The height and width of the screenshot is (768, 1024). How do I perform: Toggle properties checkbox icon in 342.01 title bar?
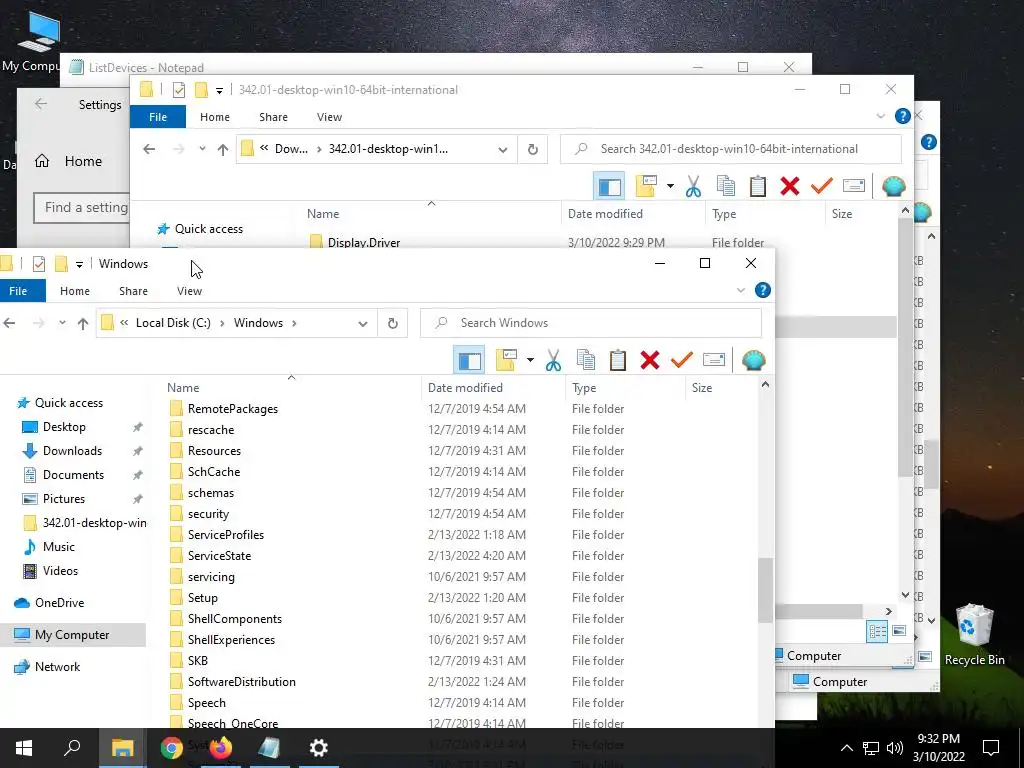179,90
